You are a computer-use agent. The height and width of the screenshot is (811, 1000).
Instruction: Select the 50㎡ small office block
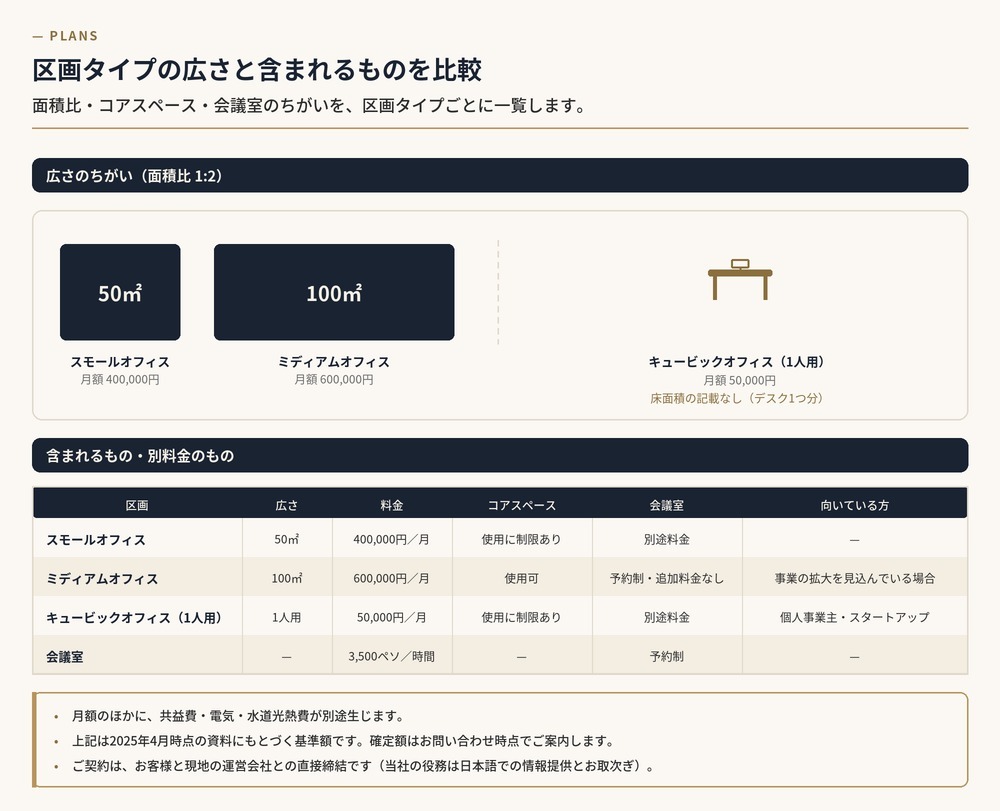pos(120,292)
